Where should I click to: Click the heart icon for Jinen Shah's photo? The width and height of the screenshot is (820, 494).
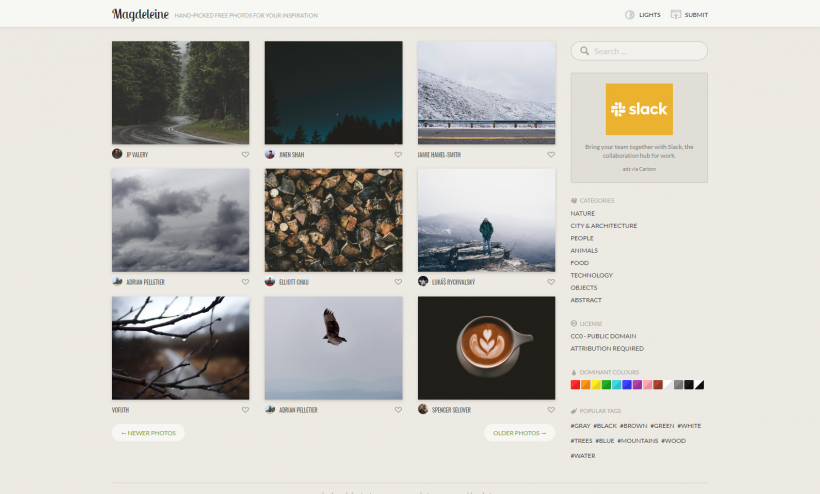[x=398, y=155]
